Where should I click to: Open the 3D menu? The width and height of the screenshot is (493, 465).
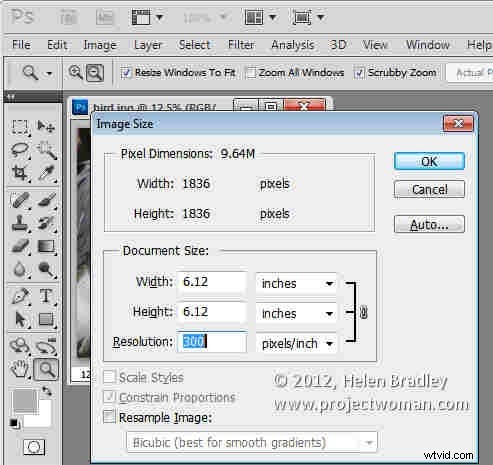(x=338, y=45)
